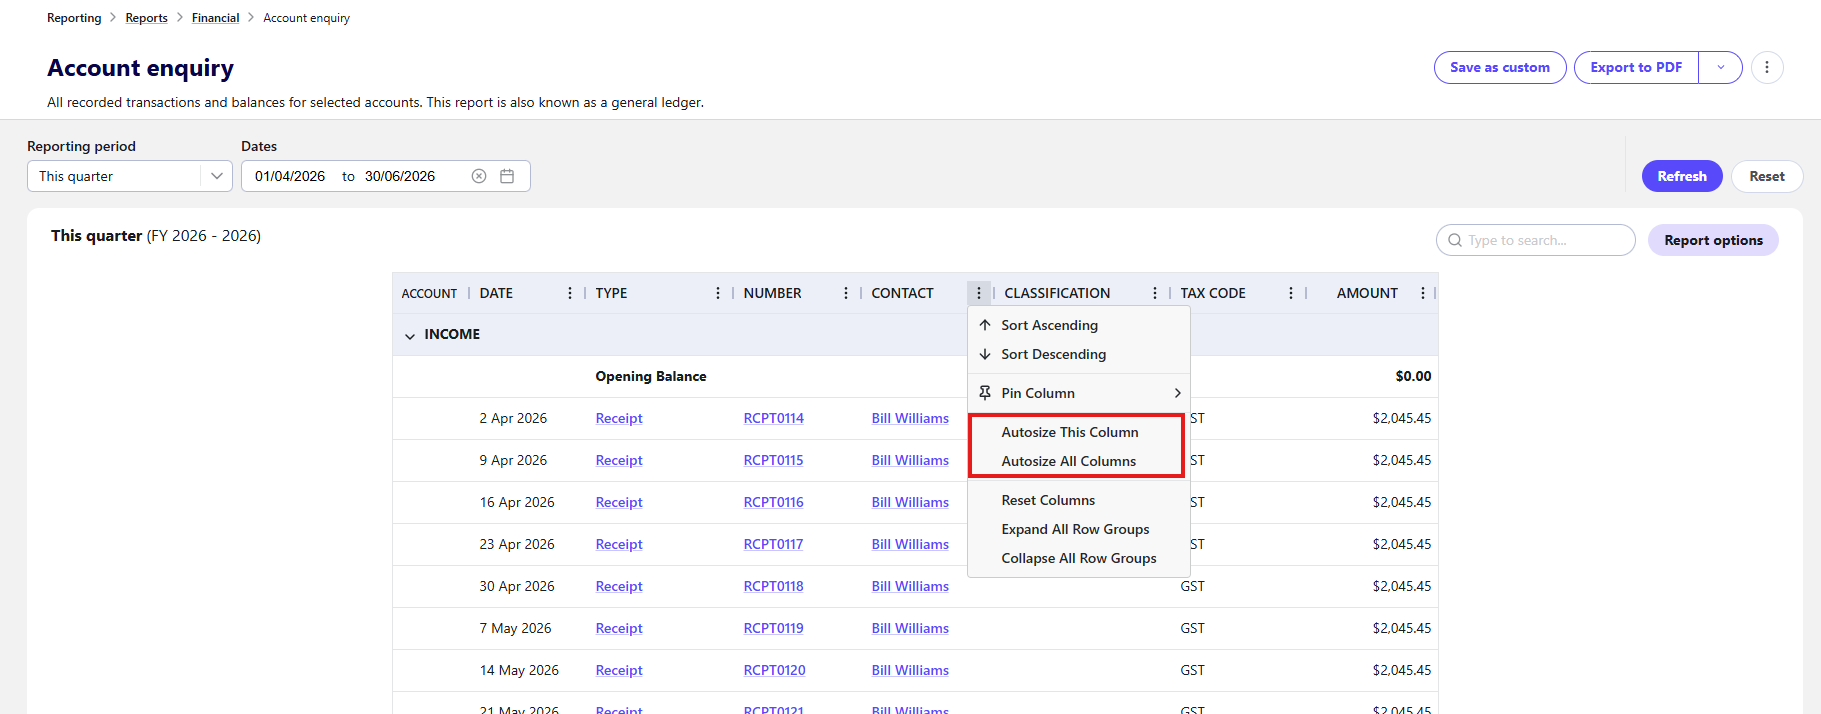
Task: Select Reset Columns menu entry
Action: coord(1079,500)
